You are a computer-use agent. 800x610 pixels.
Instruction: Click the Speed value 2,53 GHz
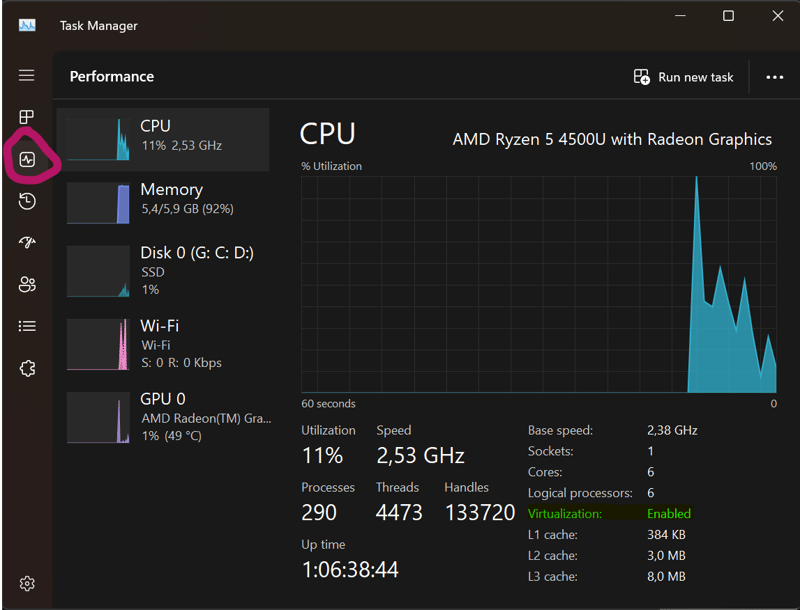[x=420, y=455]
